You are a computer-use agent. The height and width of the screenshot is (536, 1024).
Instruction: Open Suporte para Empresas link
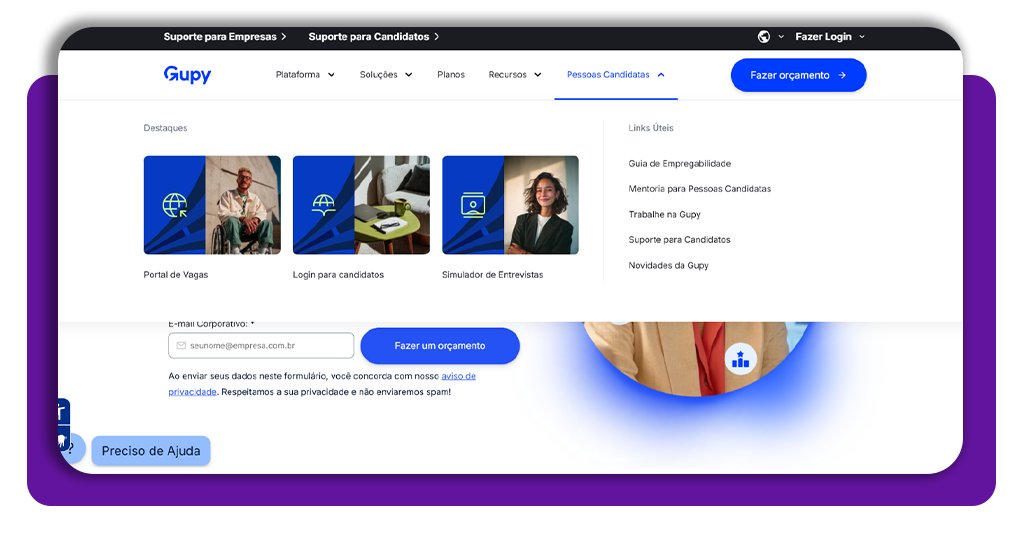coord(225,37)
